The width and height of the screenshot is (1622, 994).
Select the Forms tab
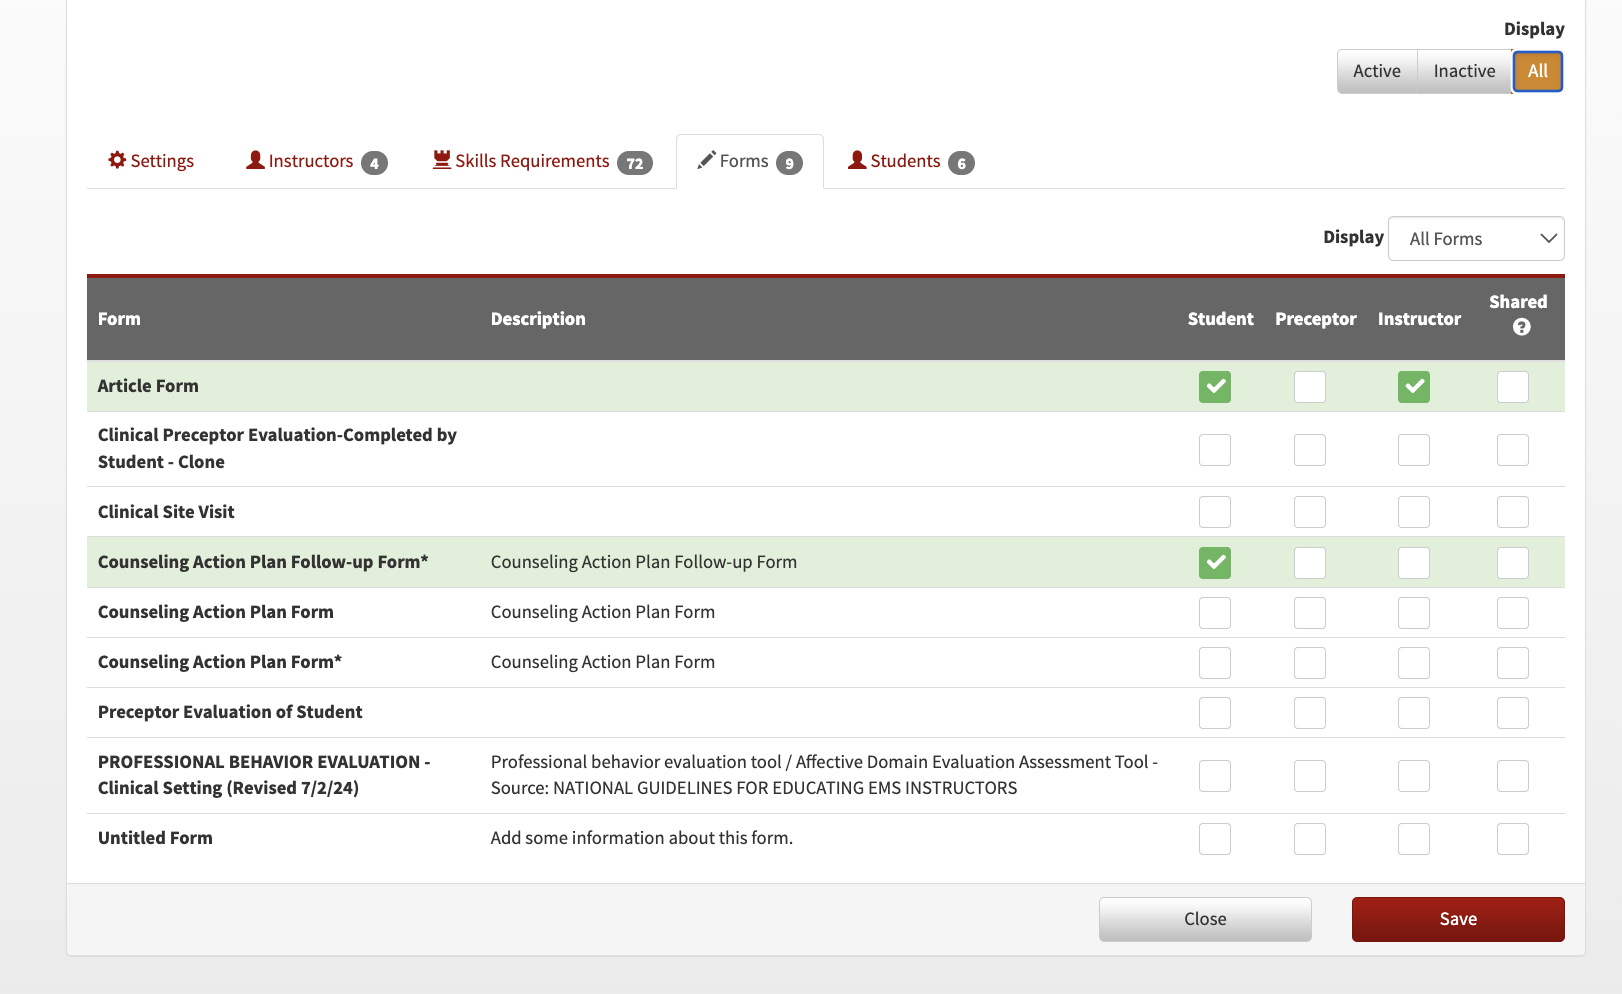[x=750, y=161]
